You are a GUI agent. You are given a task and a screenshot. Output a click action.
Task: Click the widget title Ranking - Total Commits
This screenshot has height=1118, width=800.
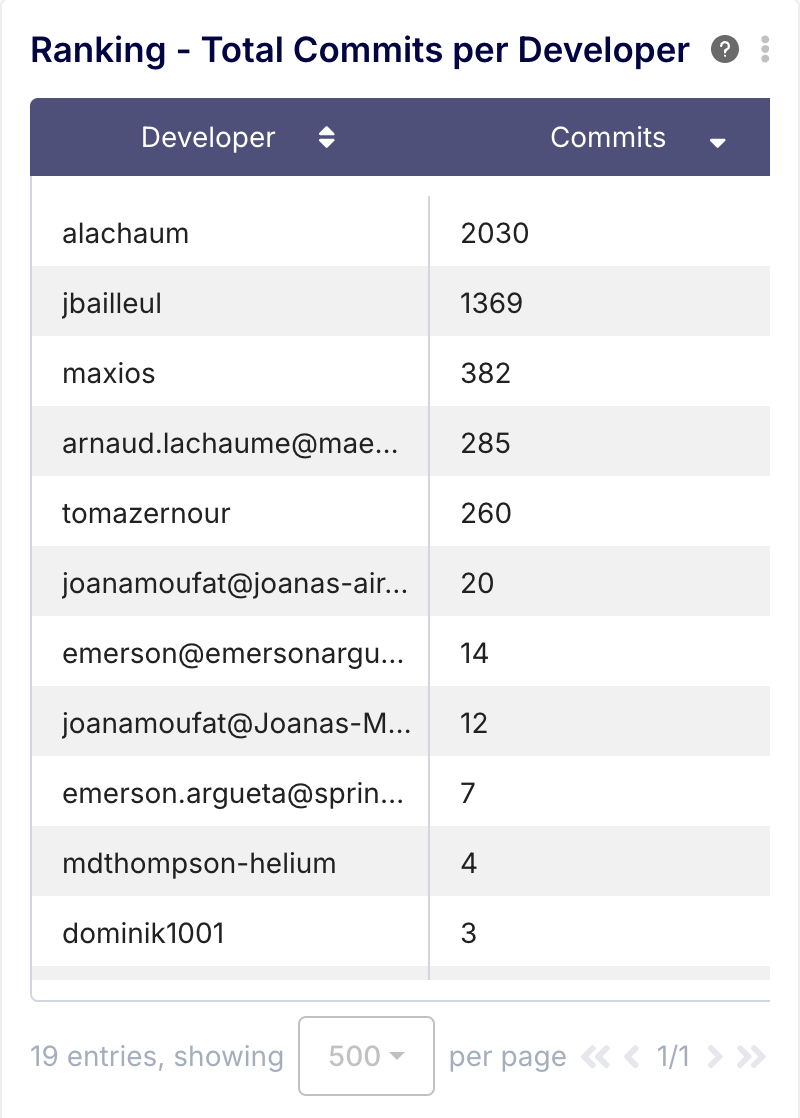point(360,49)
